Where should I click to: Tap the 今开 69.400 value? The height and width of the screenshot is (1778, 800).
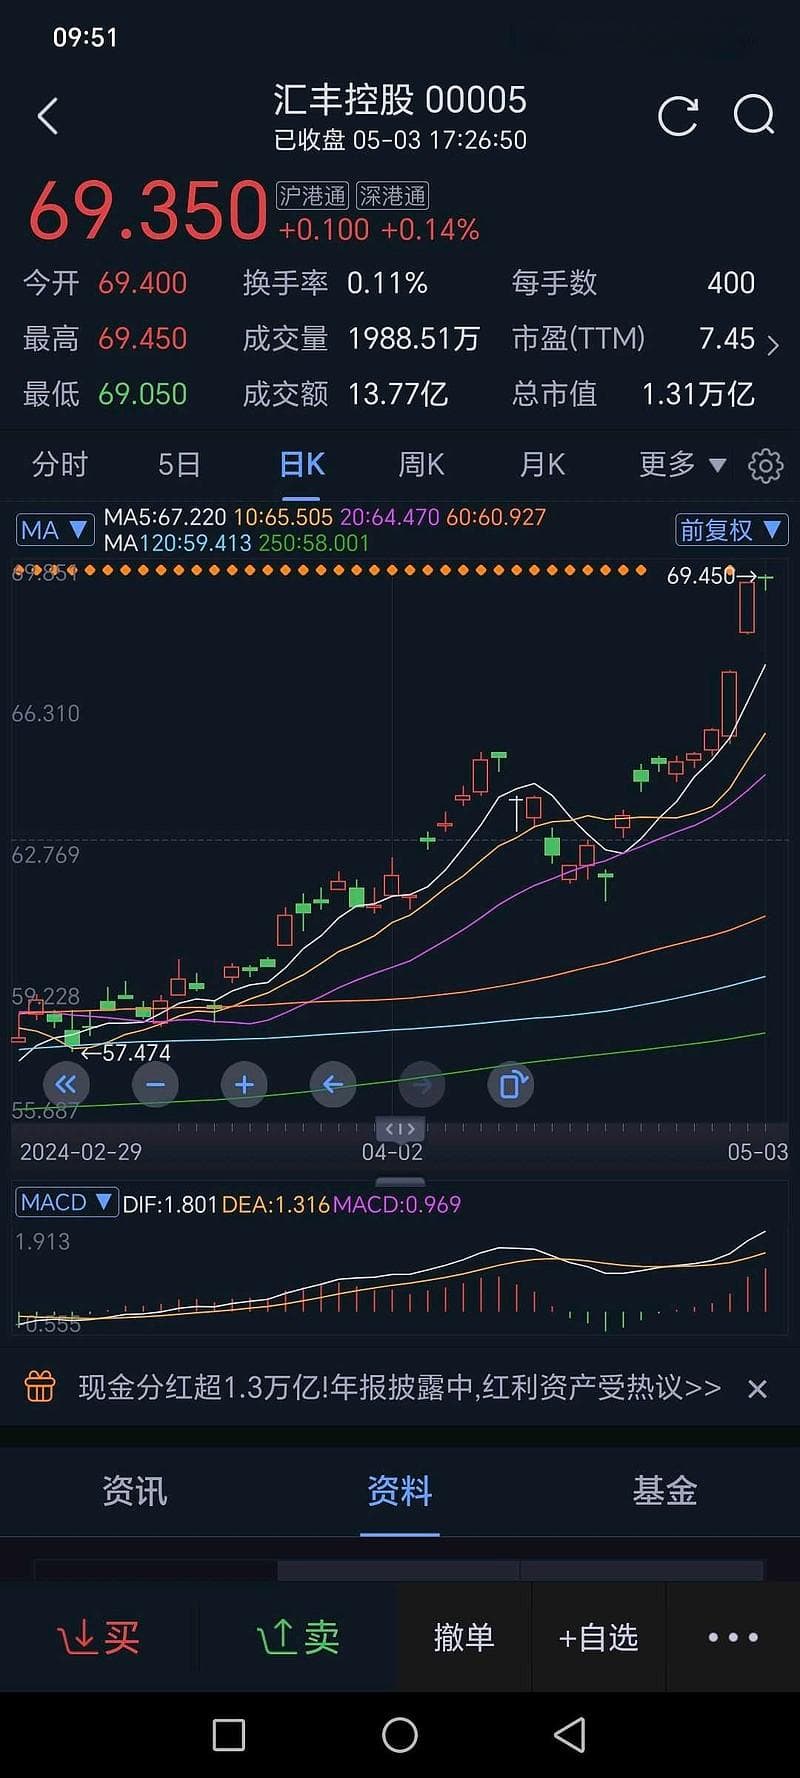pyautogui.click(x=143, y=283)
